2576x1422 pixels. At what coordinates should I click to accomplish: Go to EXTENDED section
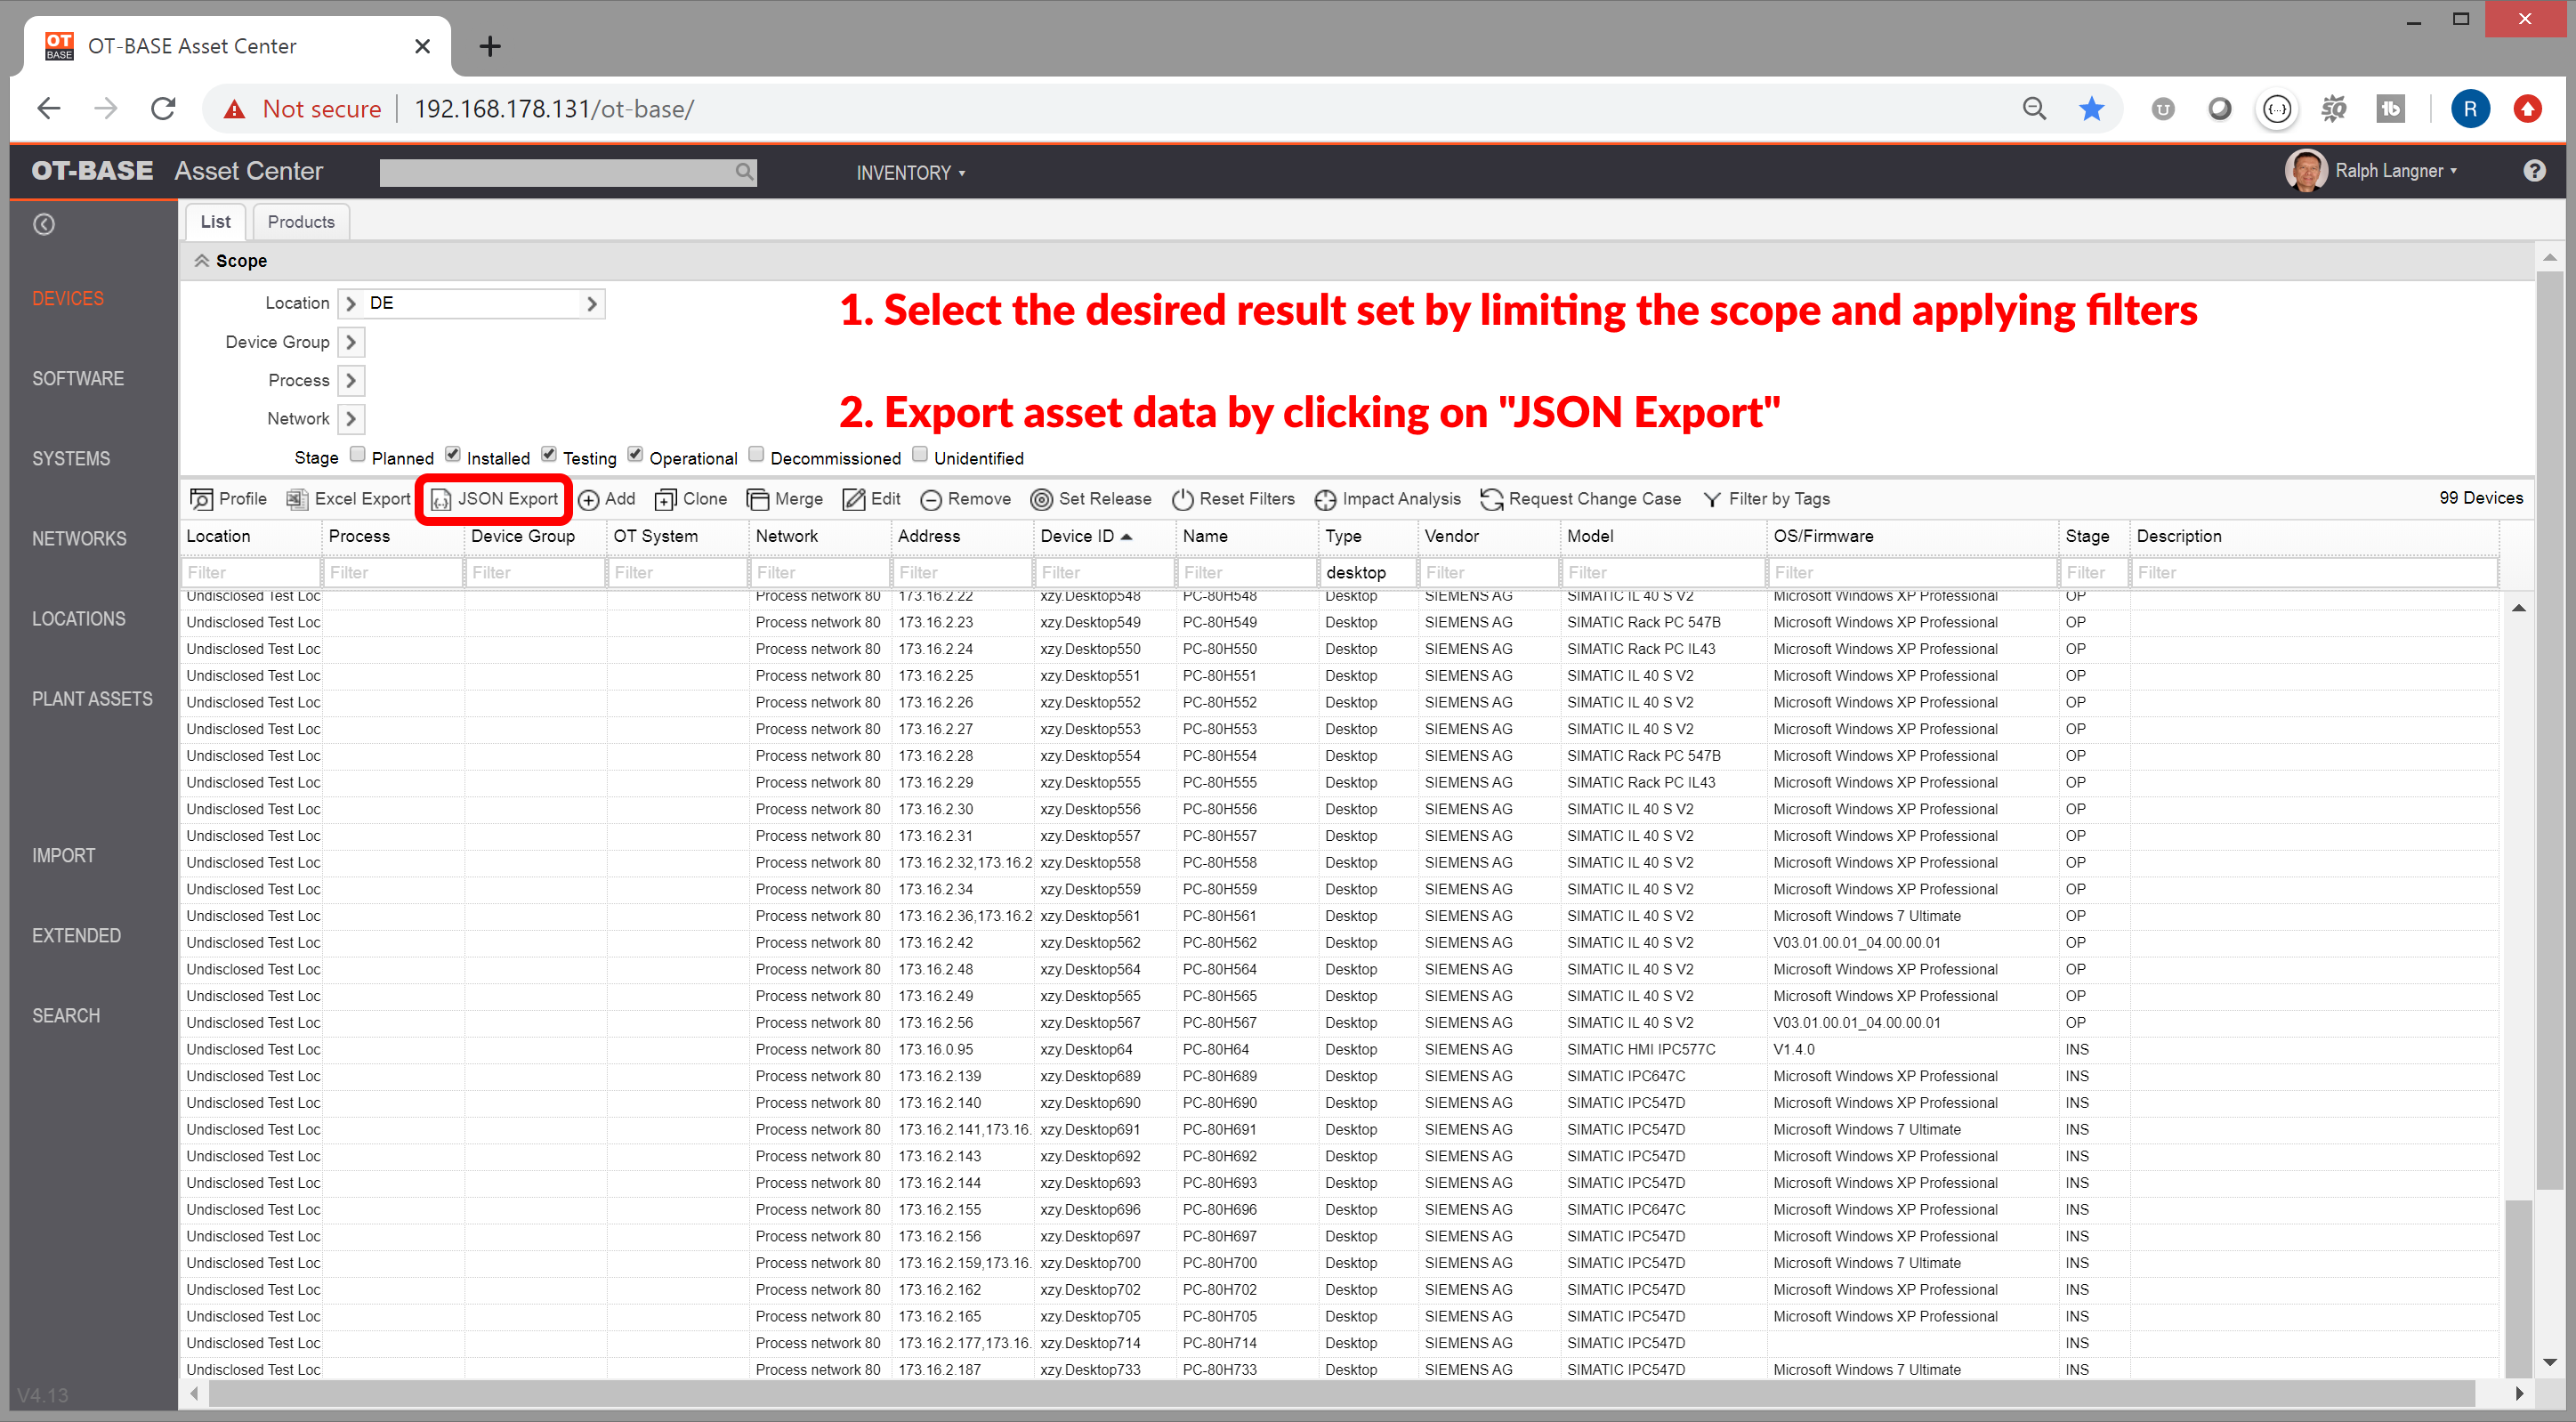[x=76, y=936]
